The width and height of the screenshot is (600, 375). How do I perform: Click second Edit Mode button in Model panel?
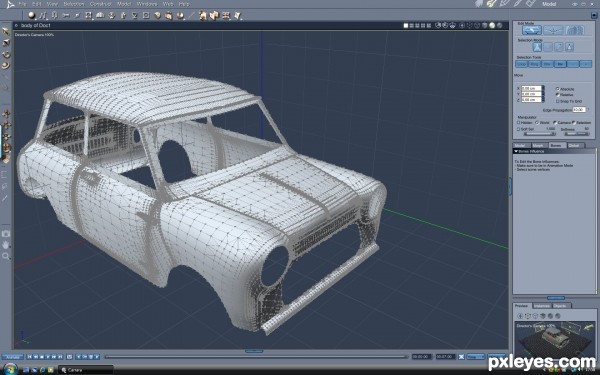coord(553,30)
